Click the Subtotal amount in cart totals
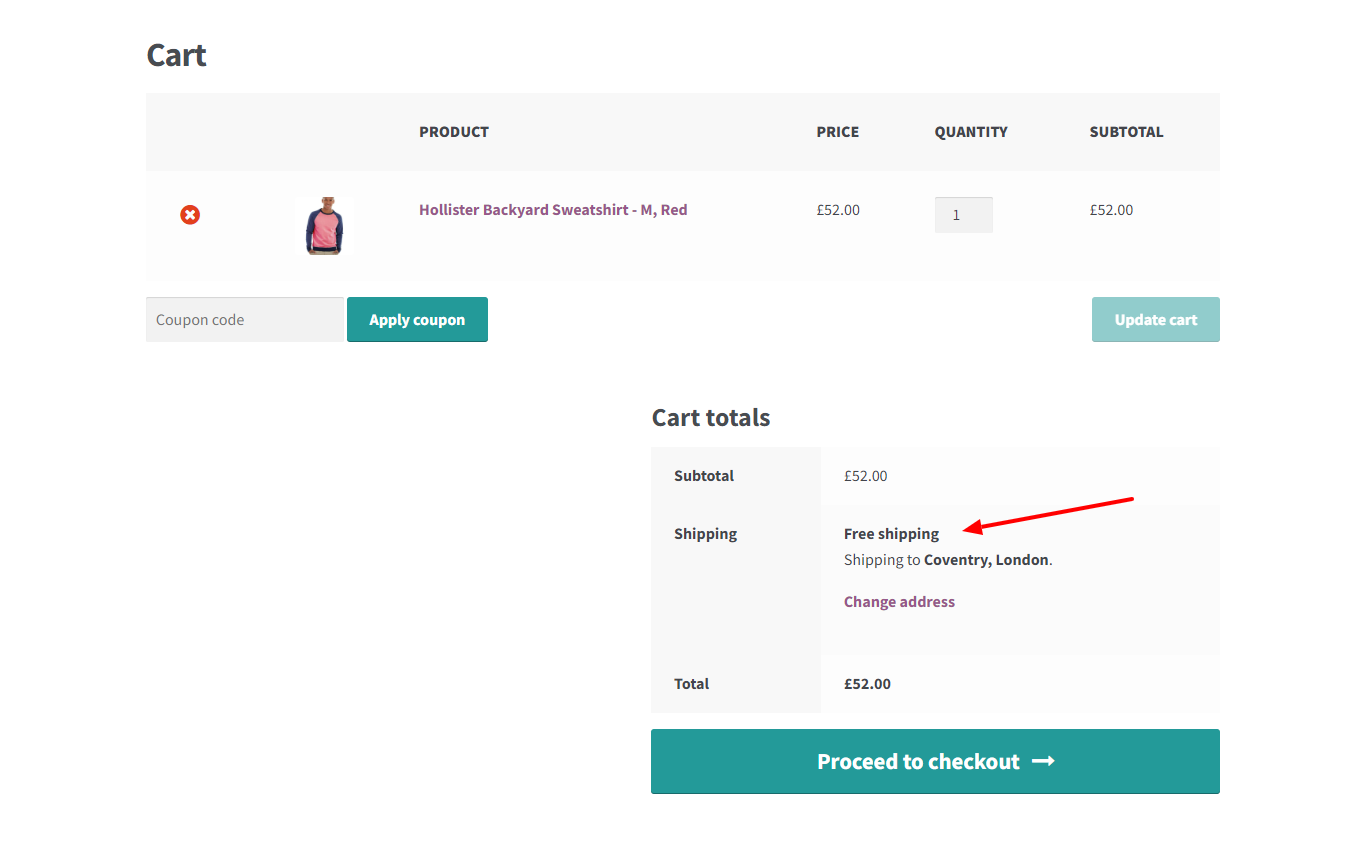Viewport: 1366px width, 854px height. point(865,475)
